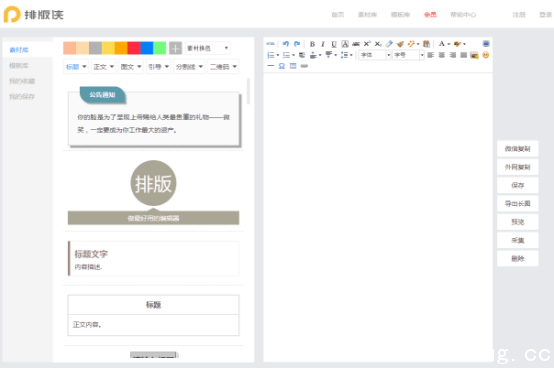
Task: Open the 字号 font size dropdown
Action: click(x=408, y=55)
